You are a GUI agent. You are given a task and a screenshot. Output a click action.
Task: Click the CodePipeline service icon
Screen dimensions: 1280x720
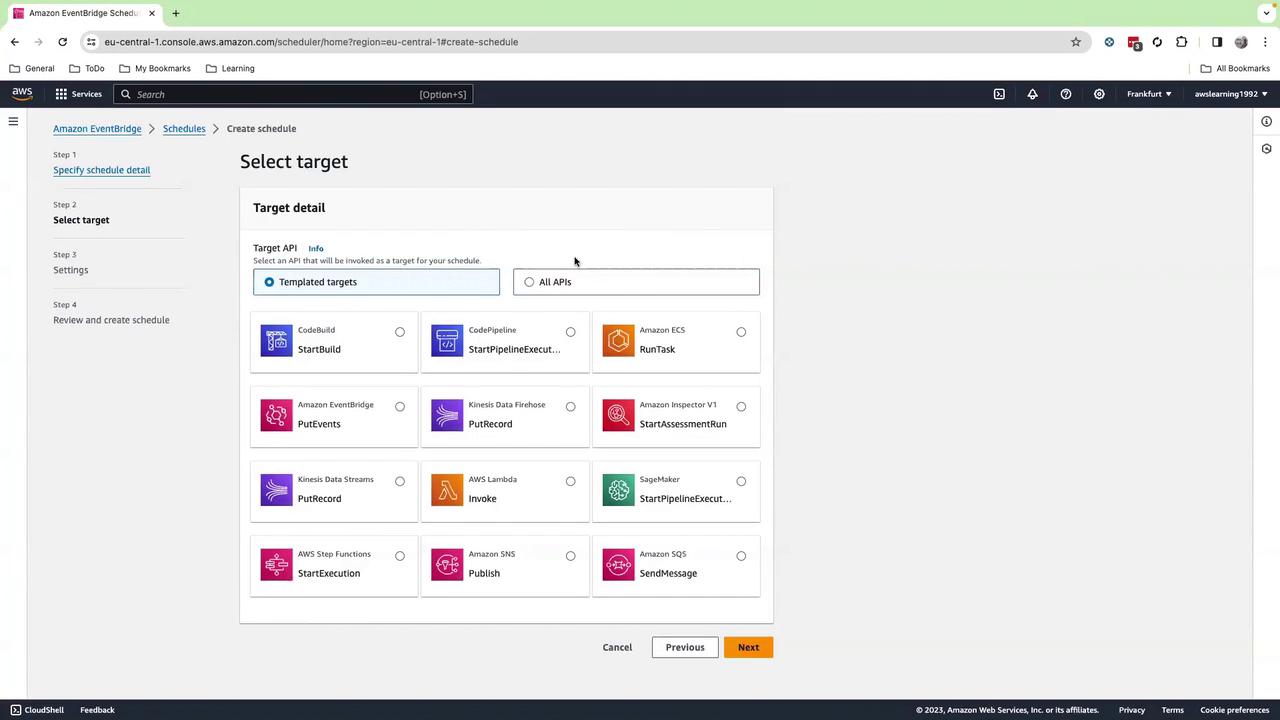447,340
